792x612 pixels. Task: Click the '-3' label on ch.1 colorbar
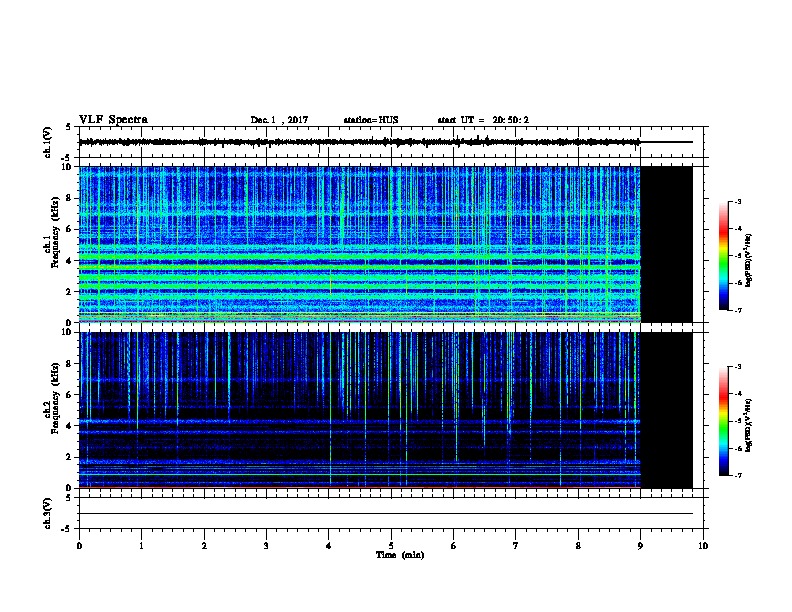click(x=737, y=201)
